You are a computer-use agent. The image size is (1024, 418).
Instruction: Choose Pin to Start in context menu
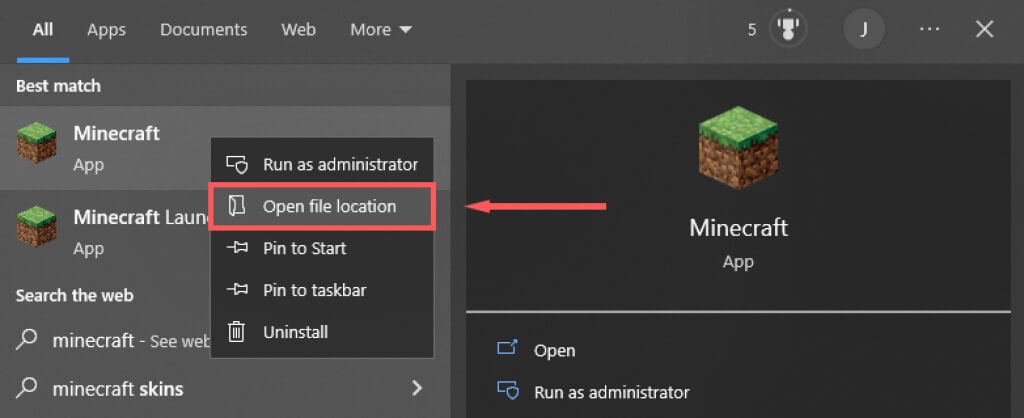[x=322, y=248]
